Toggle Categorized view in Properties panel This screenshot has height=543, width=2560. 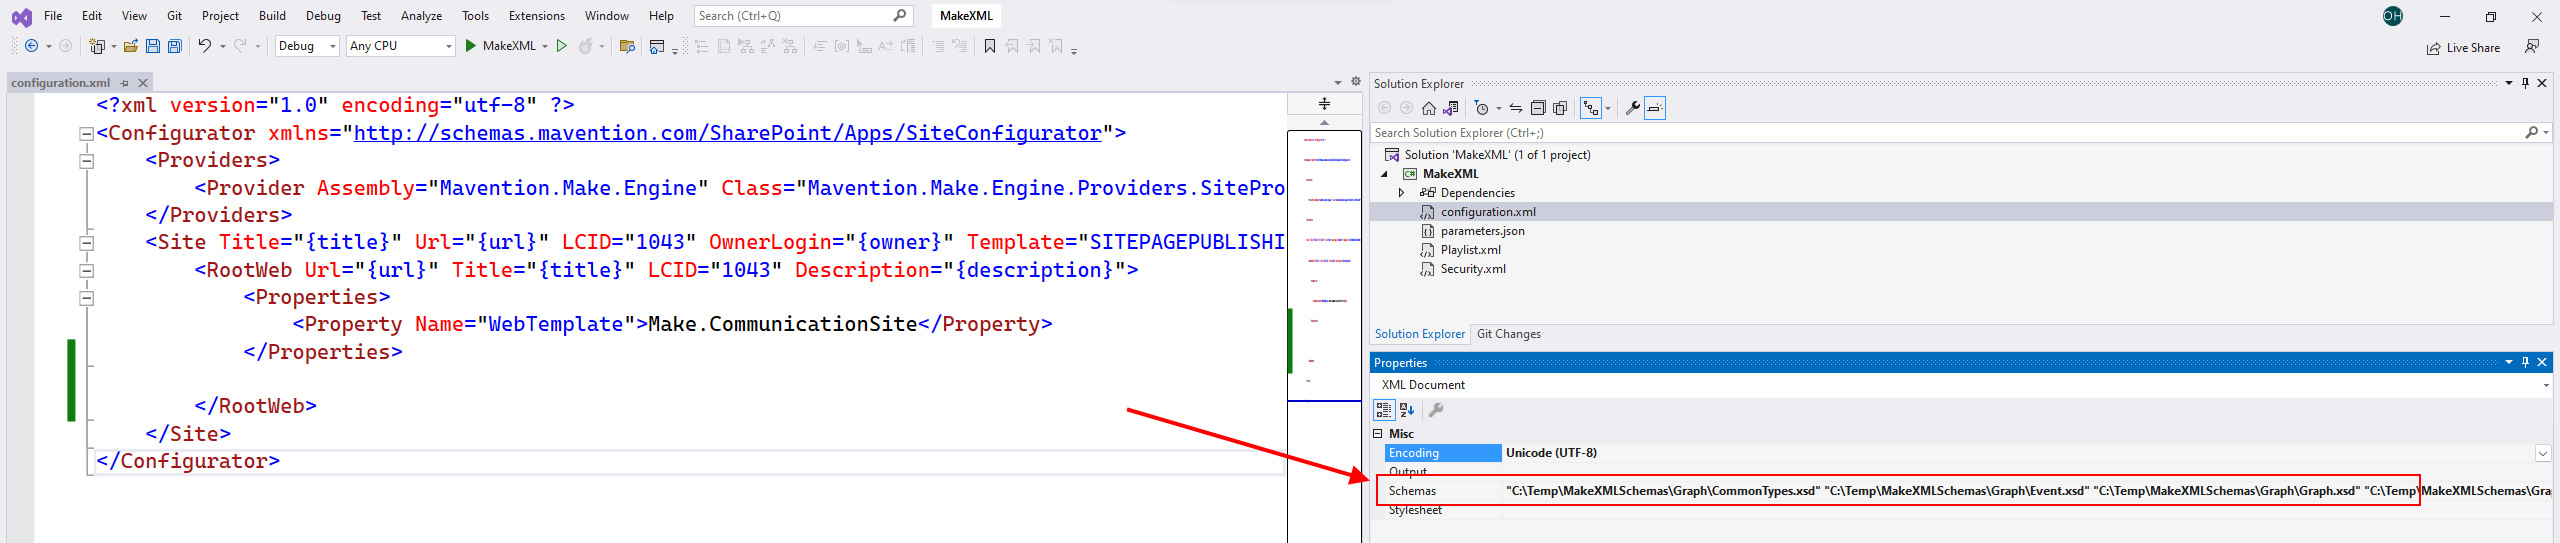pos(1384,410)
